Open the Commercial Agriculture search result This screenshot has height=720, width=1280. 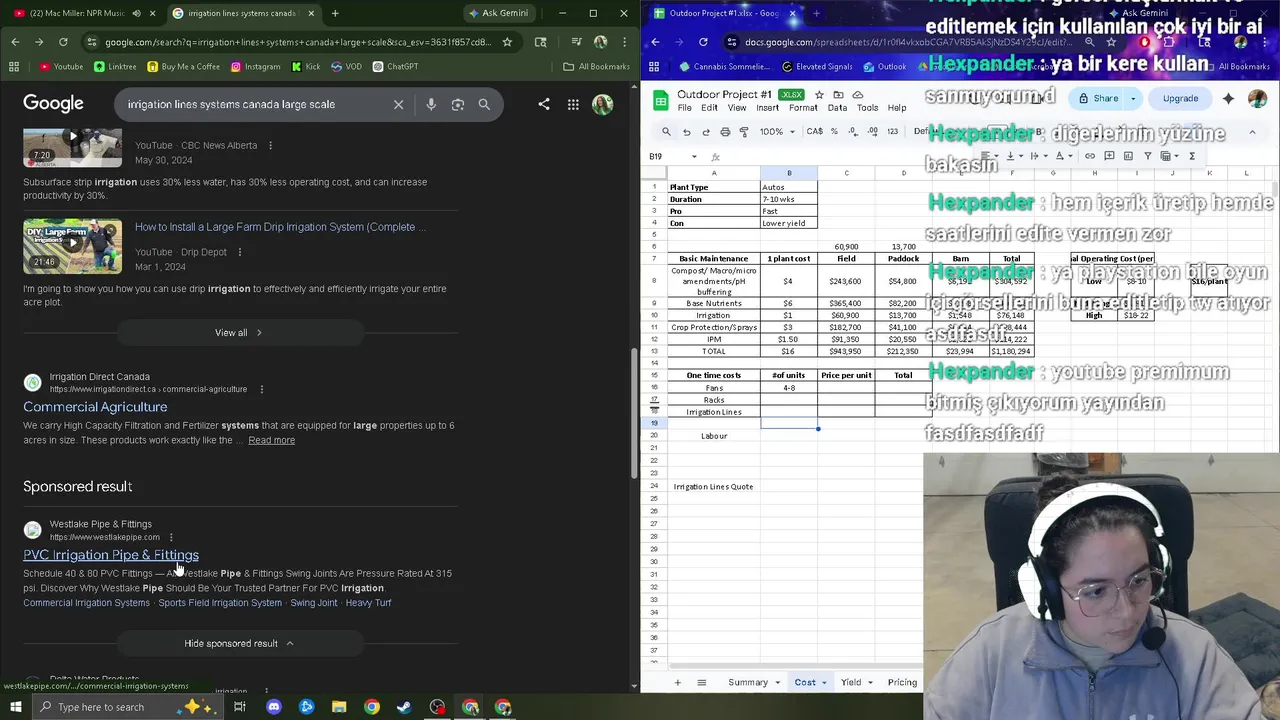click(x=95, y=407)
